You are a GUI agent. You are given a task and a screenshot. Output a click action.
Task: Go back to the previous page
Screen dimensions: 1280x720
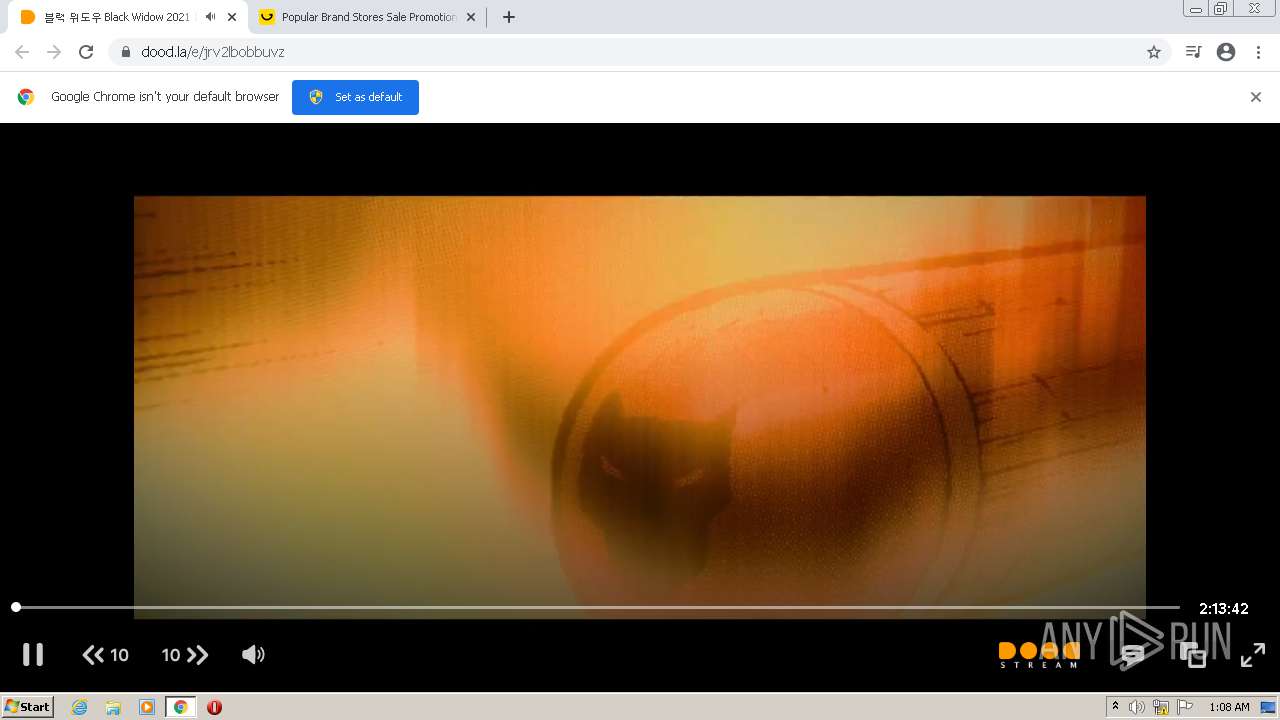22,52
